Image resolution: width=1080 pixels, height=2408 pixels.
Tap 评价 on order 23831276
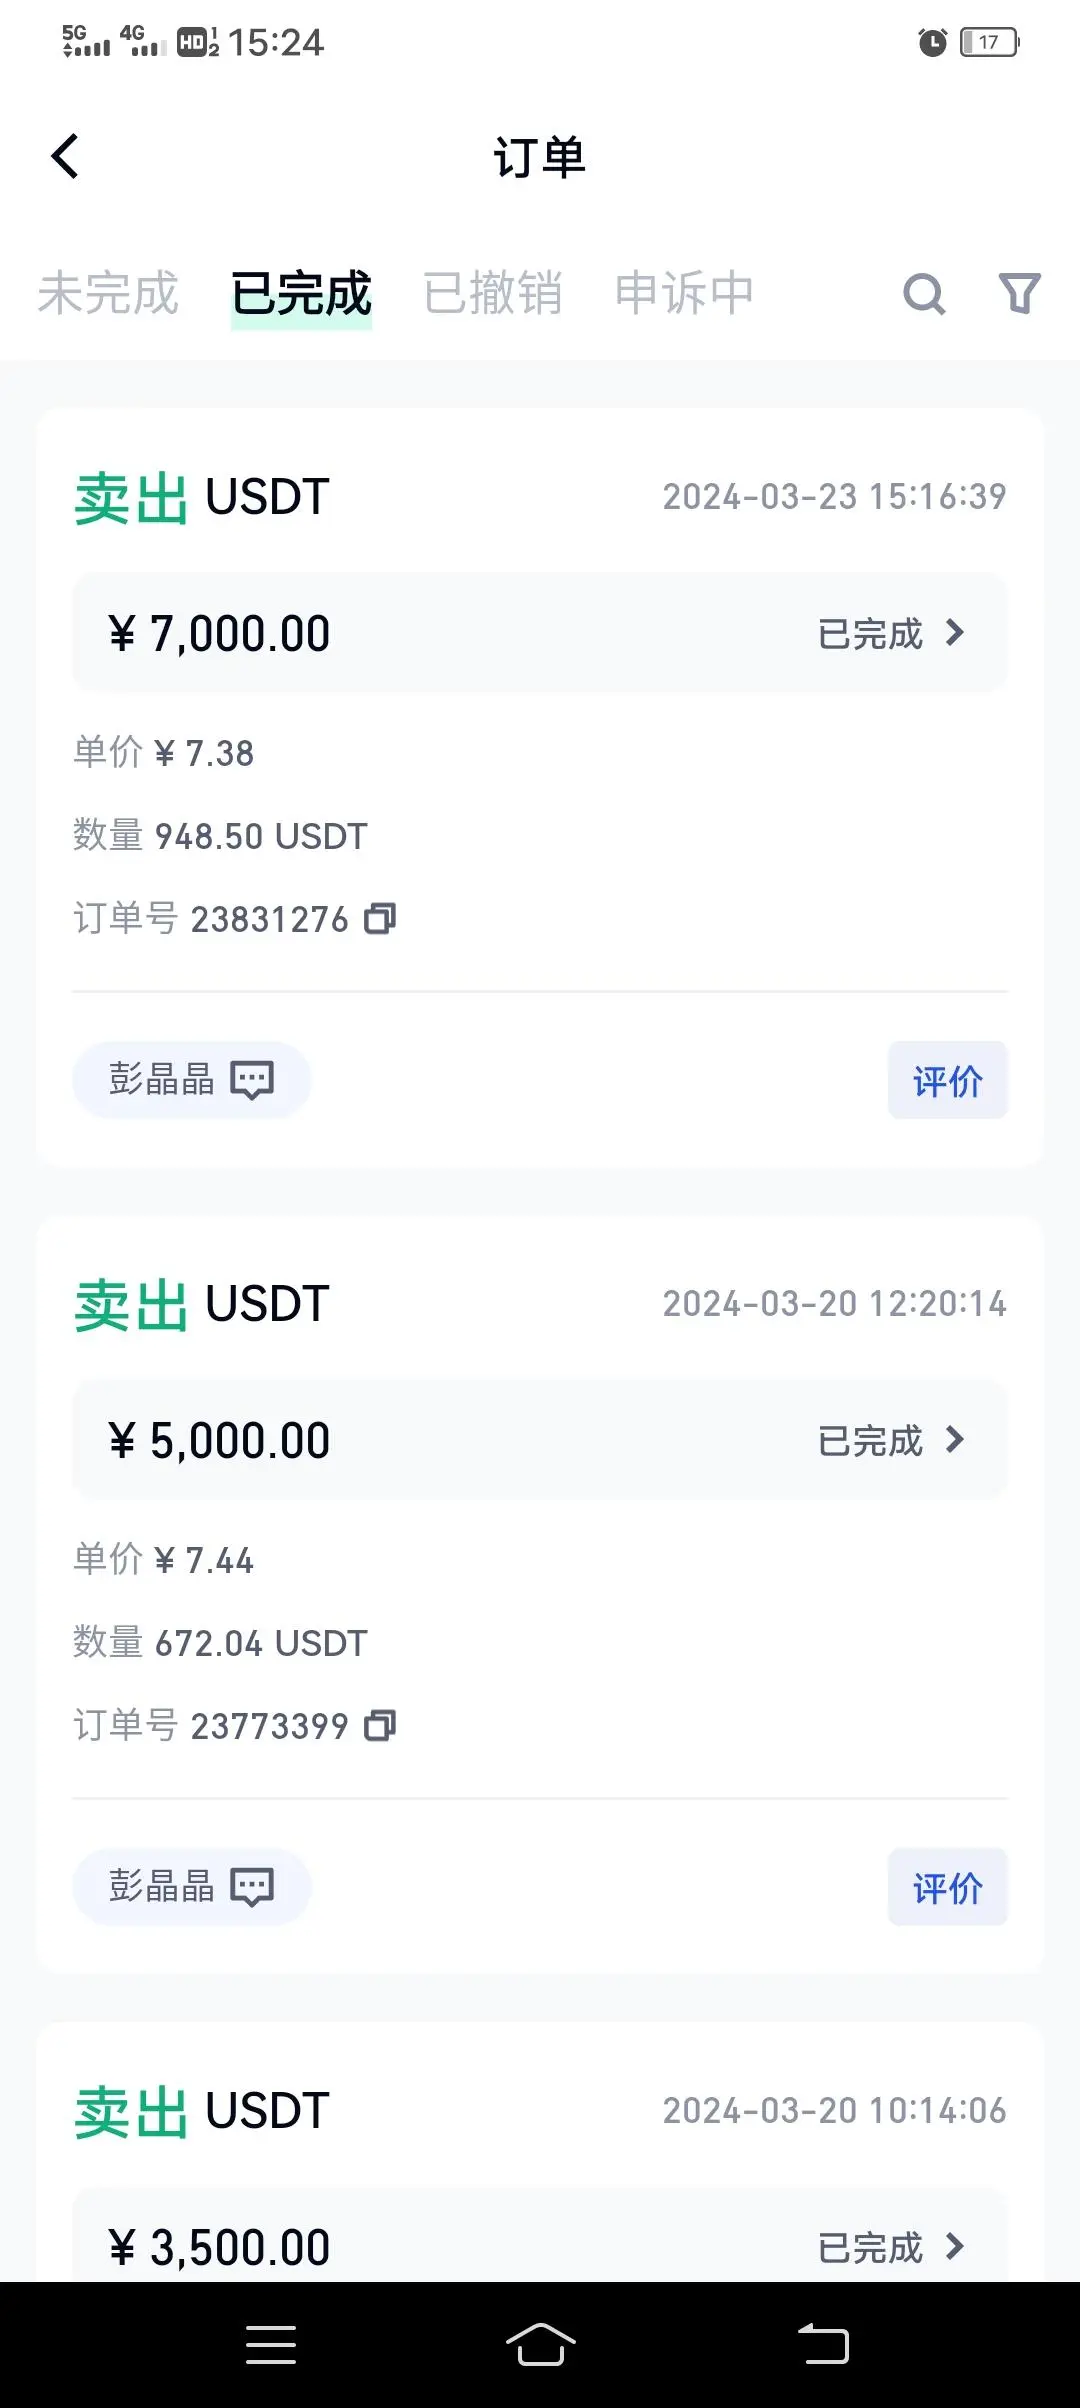point(947,1080)
